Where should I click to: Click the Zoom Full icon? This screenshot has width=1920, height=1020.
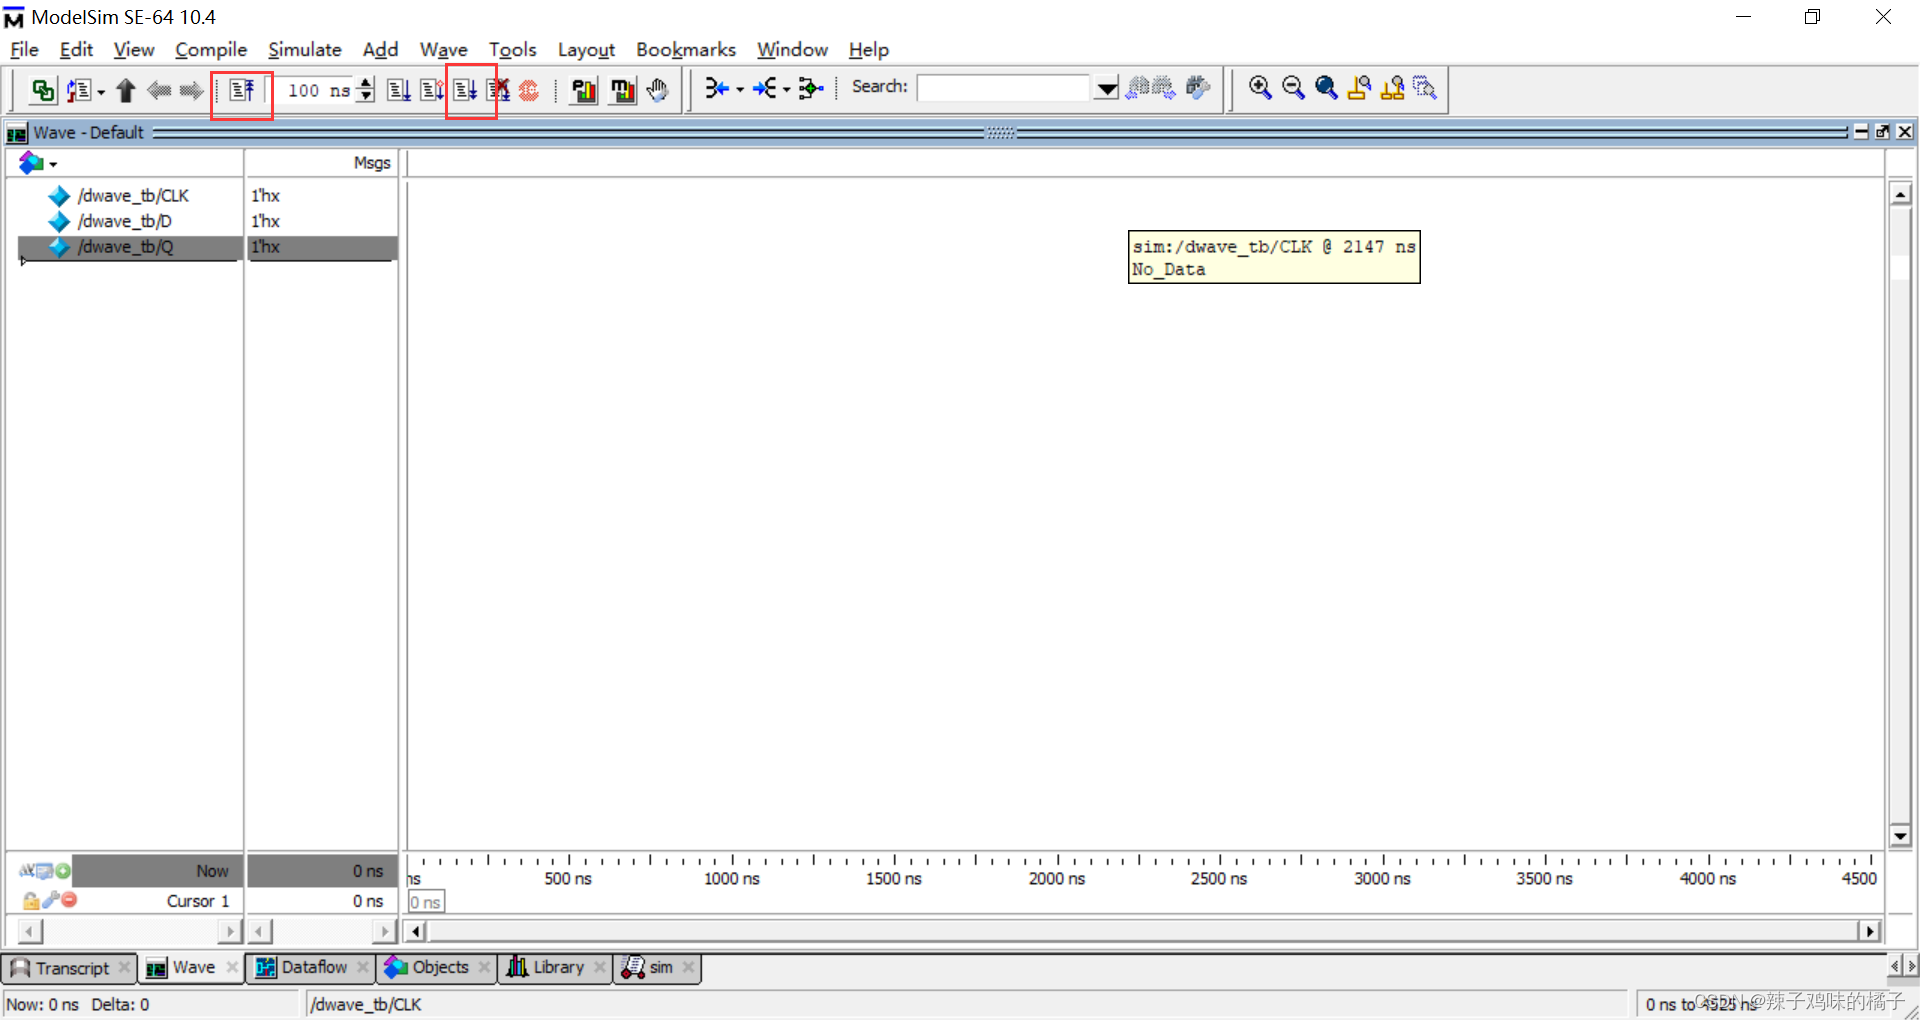pos(1326,88)
